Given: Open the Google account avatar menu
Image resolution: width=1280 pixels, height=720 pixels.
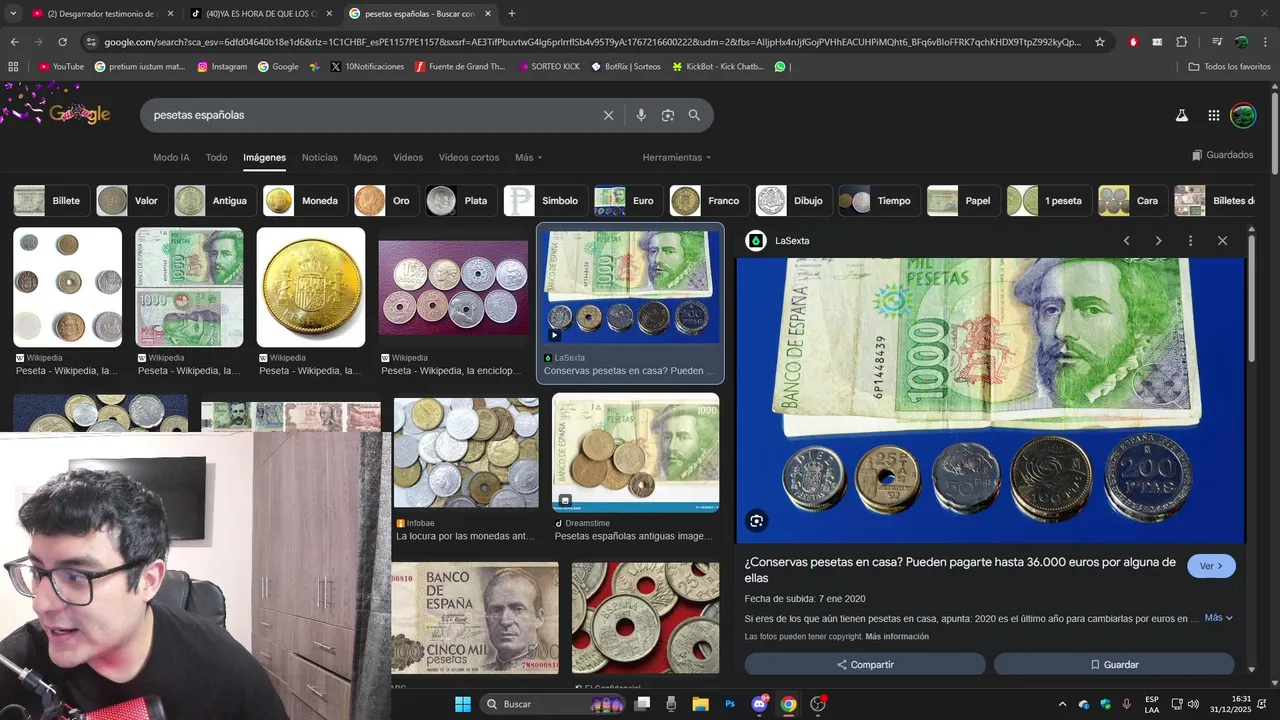Looking at the screenshot, I should [1243, 115].
